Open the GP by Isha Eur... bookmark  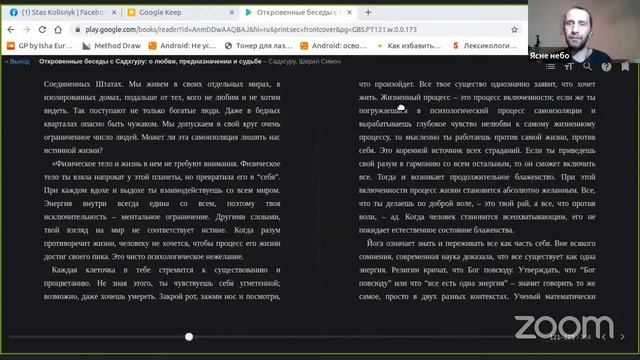[40, 46]
